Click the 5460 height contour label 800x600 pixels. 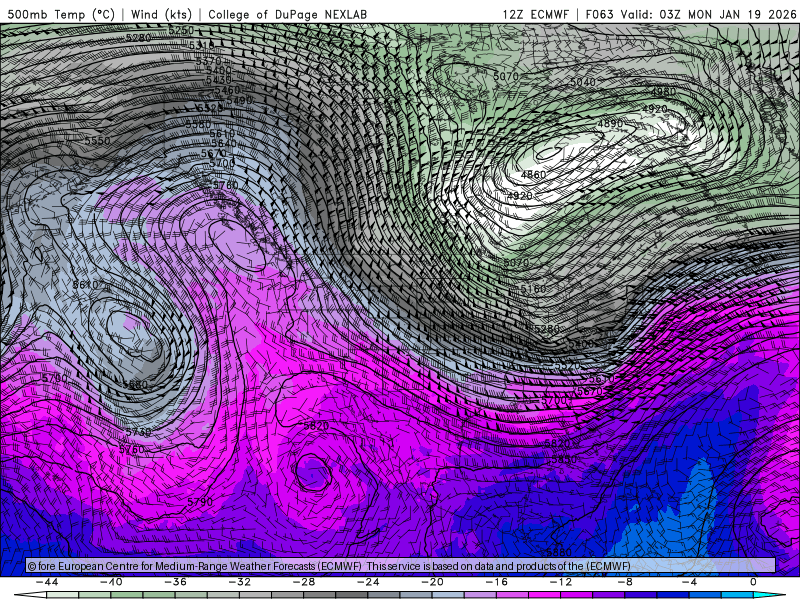tap(227, 90)
